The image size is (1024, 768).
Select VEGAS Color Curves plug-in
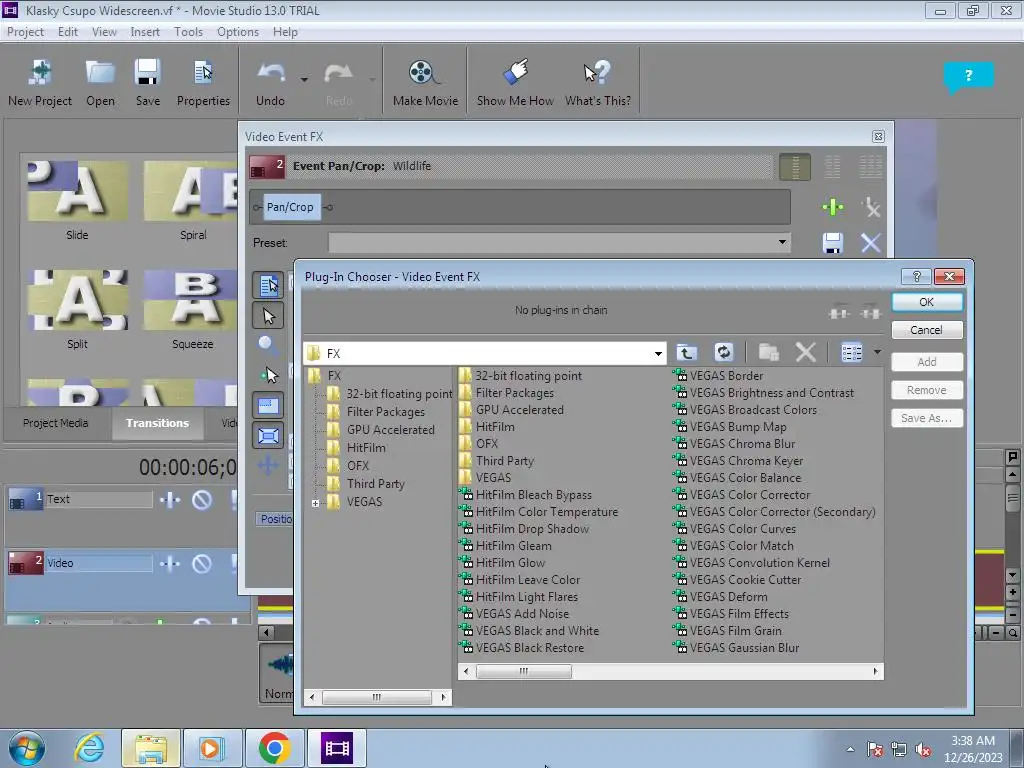743,528
